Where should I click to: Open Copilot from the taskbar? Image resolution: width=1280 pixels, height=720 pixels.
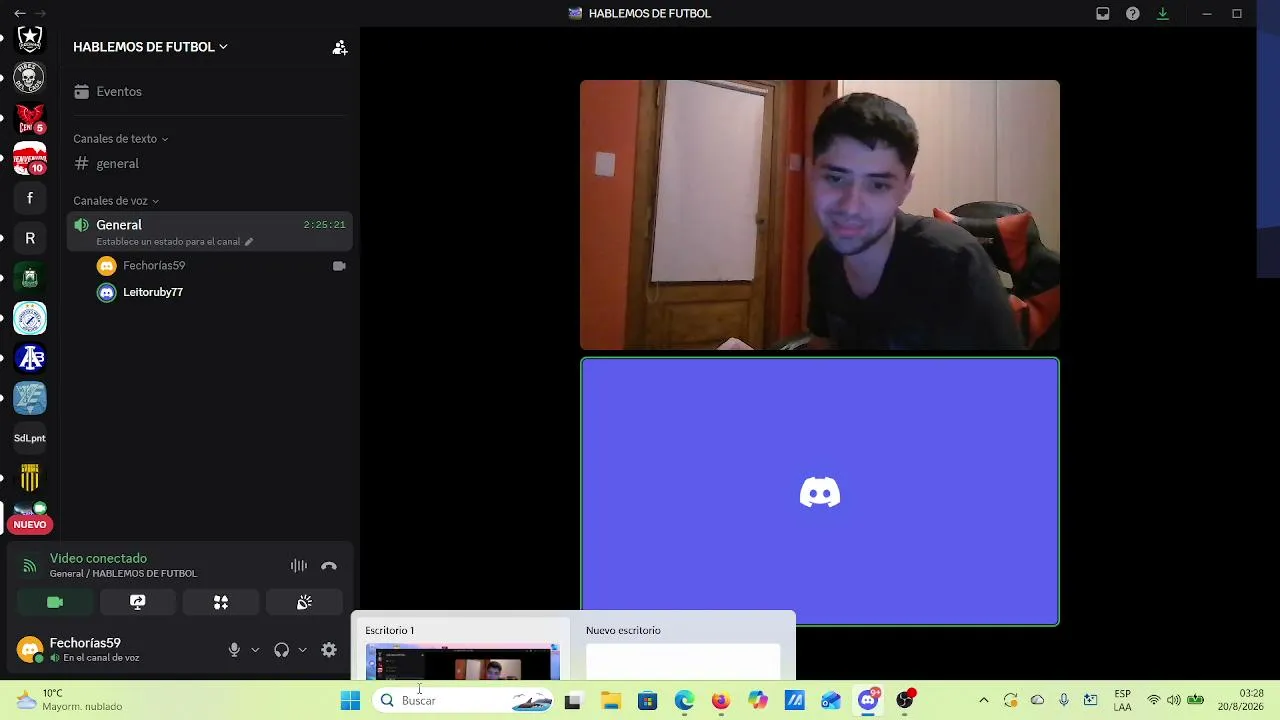pos(758,701)
